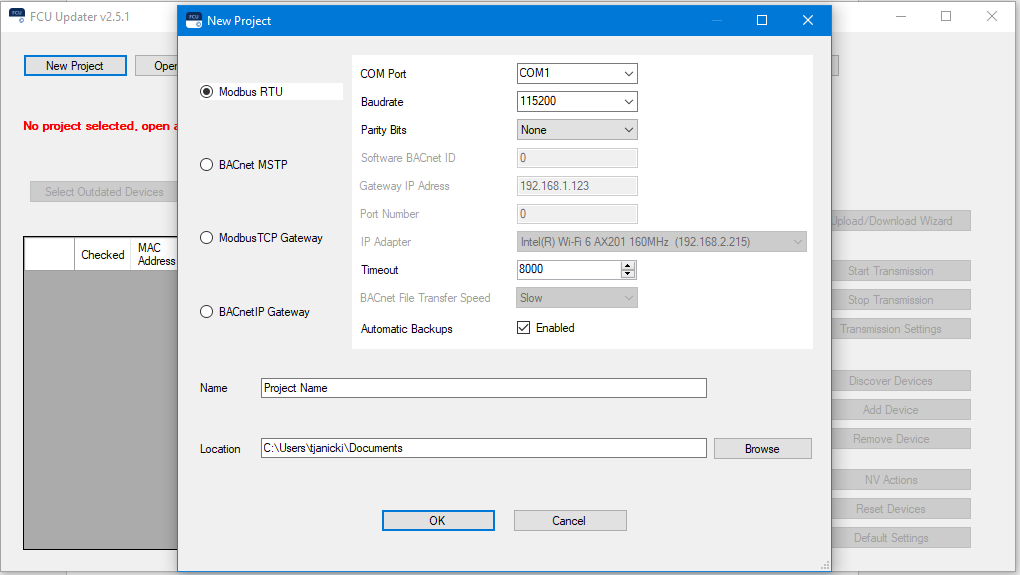Maximize the New Project dialog
The height and width of the screenshot is (575, 1020).
coord(761,20)
